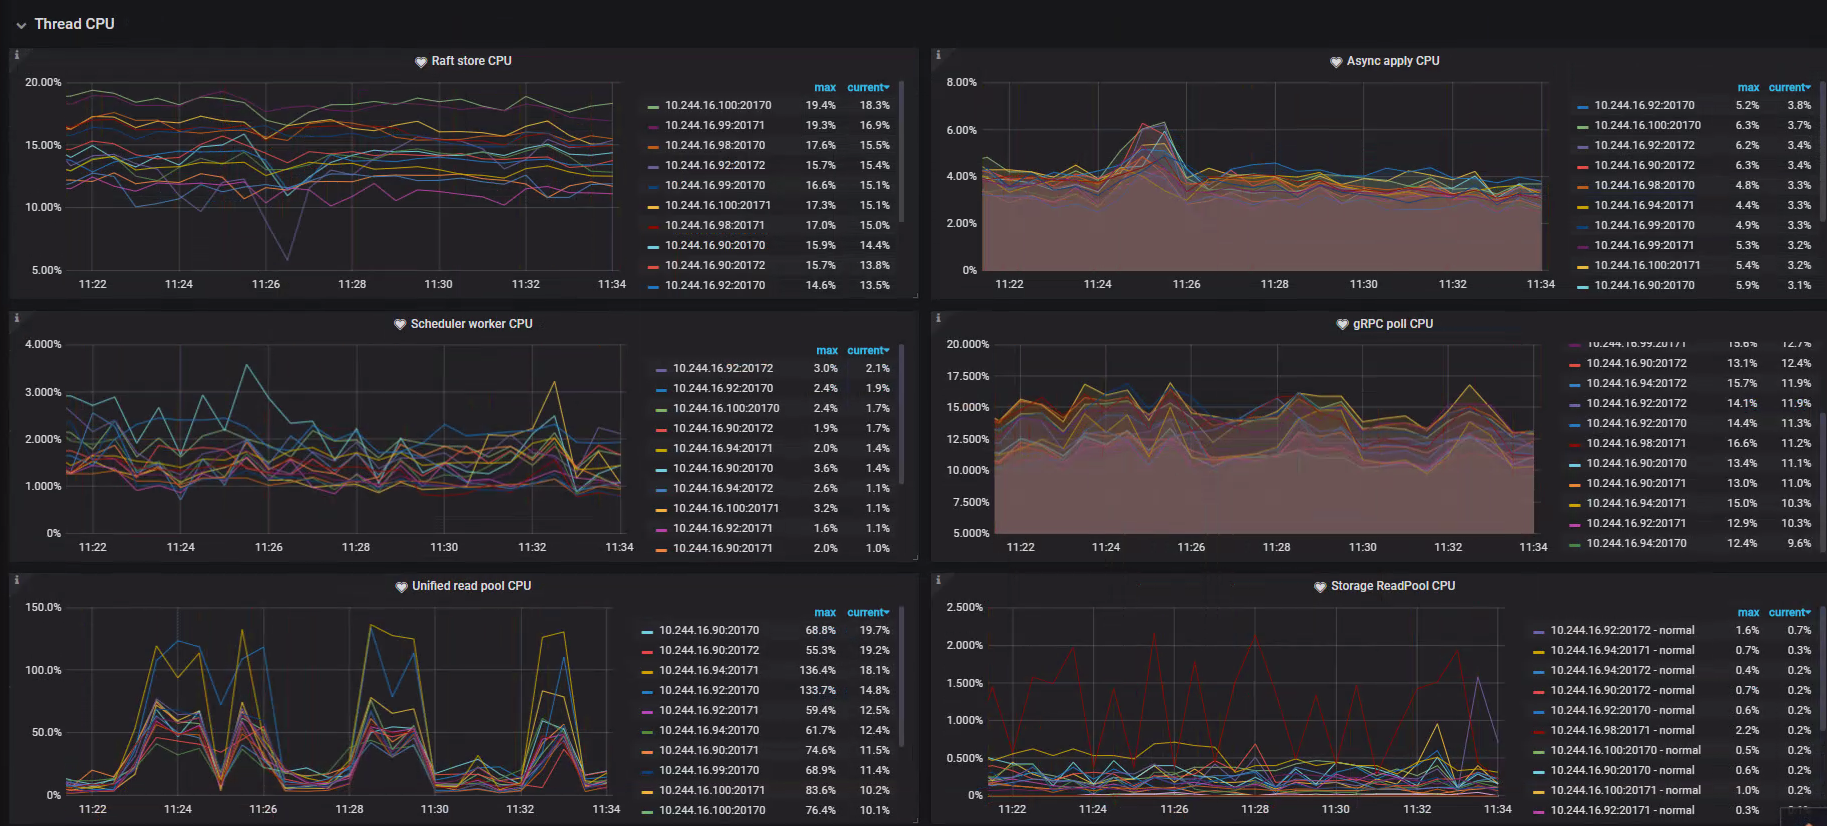Click heart icon beside Unified read pool CPU title

401,587
